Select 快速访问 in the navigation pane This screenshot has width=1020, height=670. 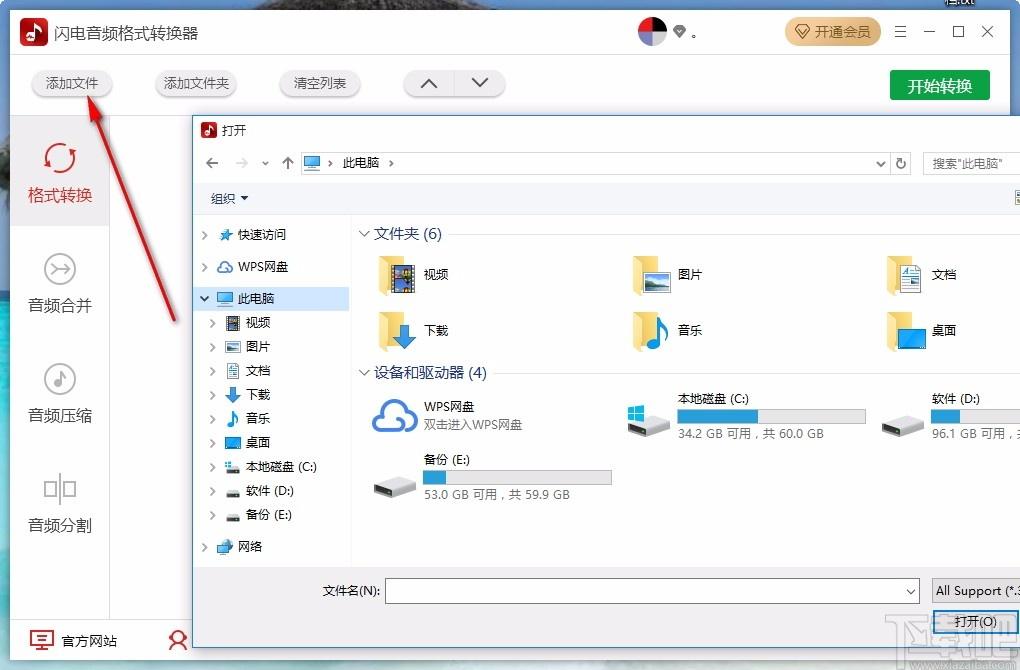[x=262, y=235]
